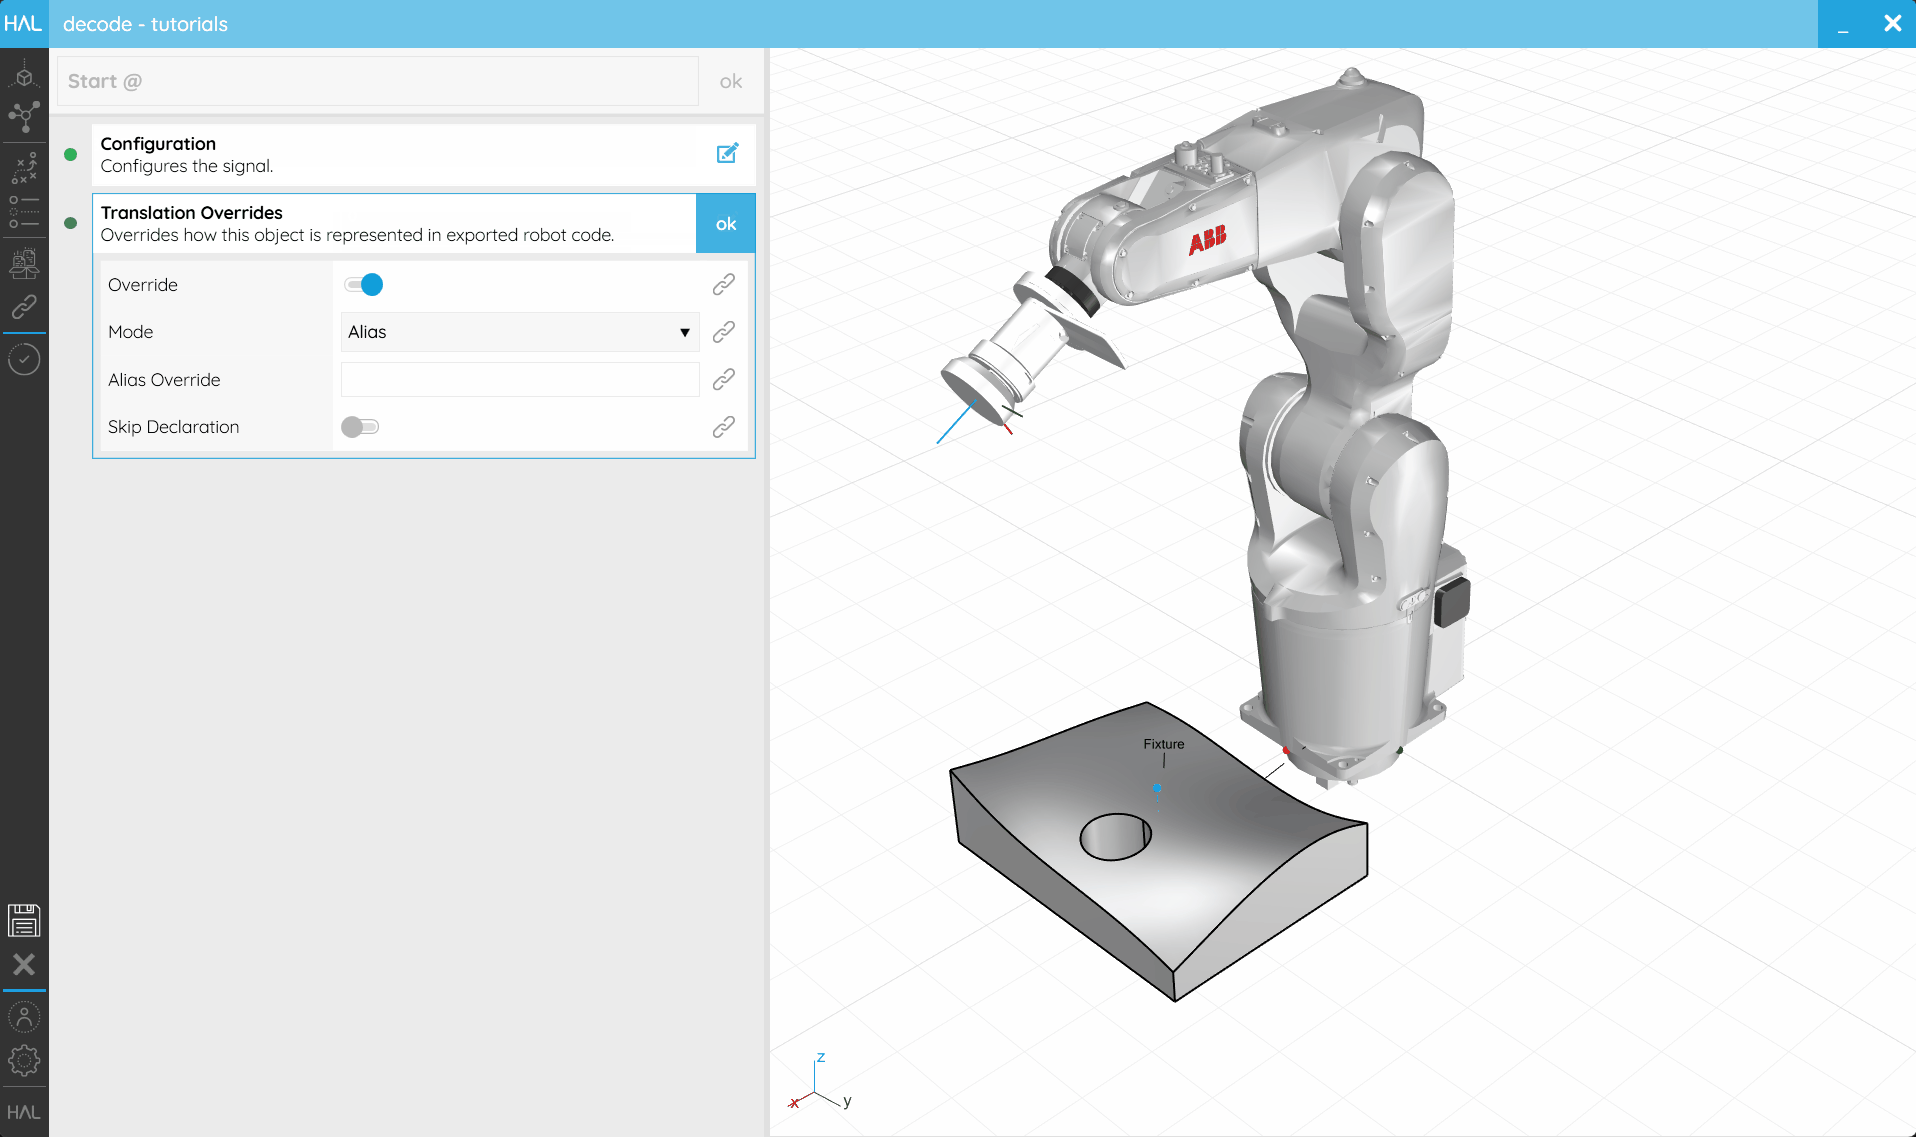Open the settings gear icon
The image size is (1916, 1137).
24,1061
